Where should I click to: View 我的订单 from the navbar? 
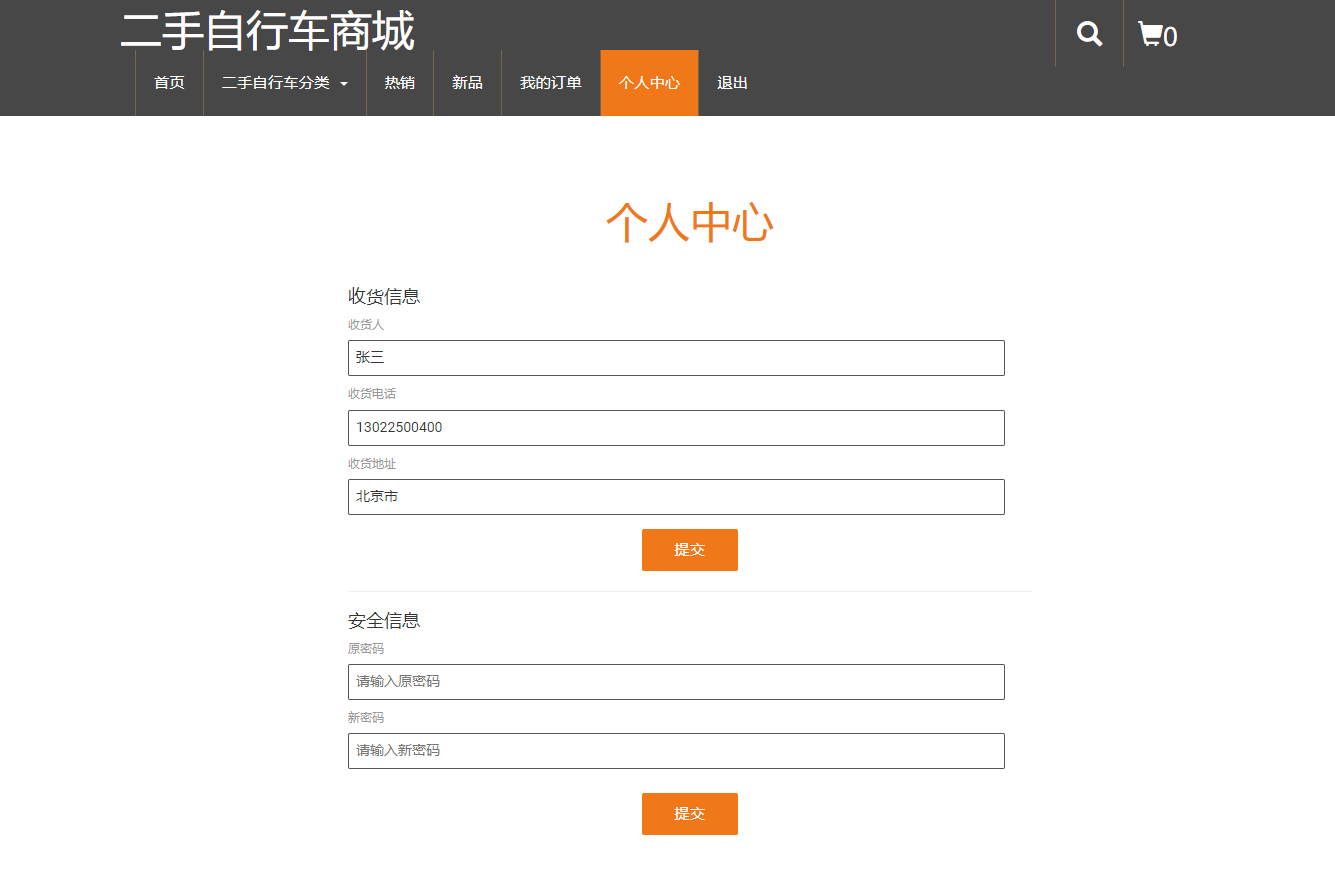(549, 83)
